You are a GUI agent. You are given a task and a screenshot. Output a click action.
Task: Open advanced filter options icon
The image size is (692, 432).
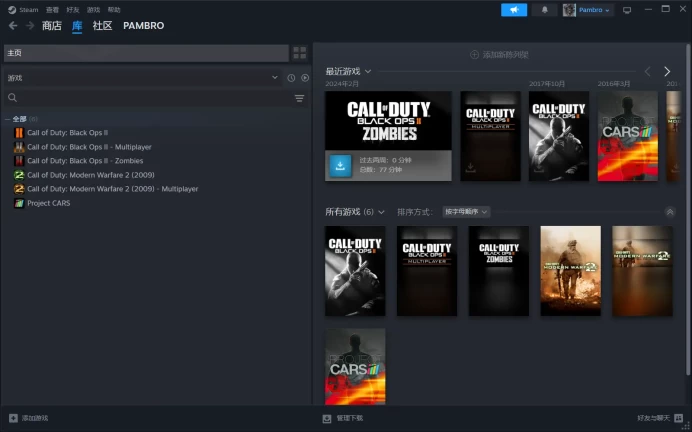coord(299,98)
